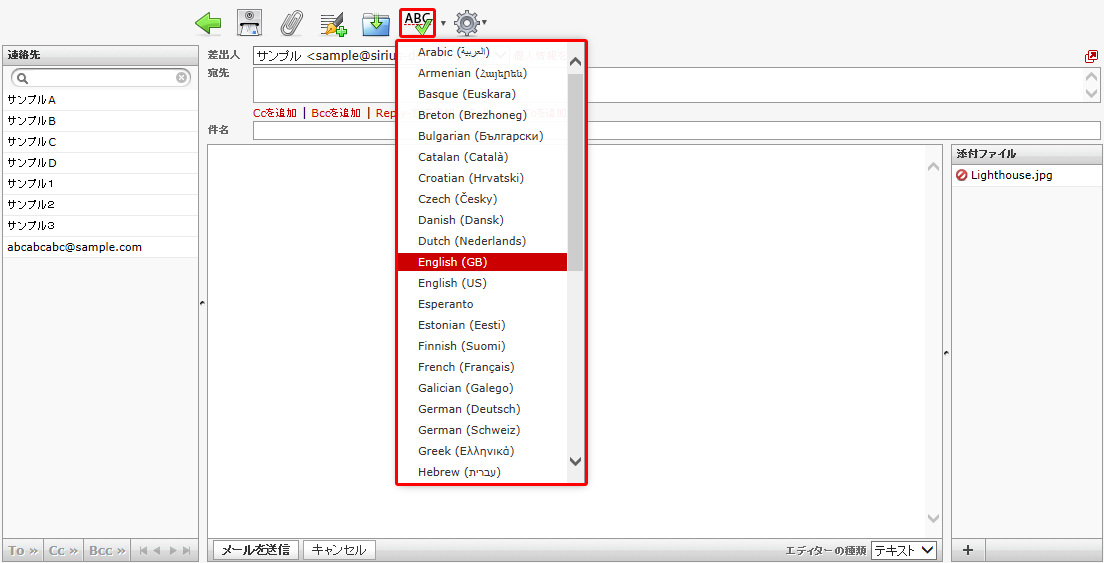Click the Ccを追加 link
Image resolution: width=1104 pixels, height=563 pixels.
(x=274, y=113)
